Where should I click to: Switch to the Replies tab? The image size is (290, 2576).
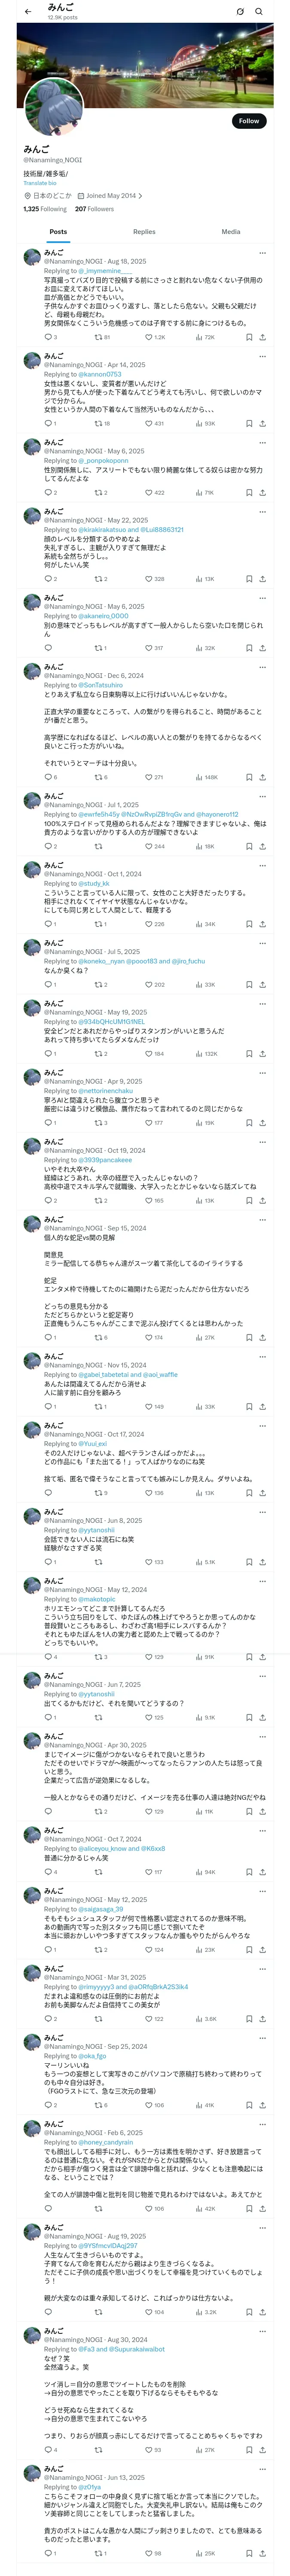pyautogui.click(x=144, y=231)
